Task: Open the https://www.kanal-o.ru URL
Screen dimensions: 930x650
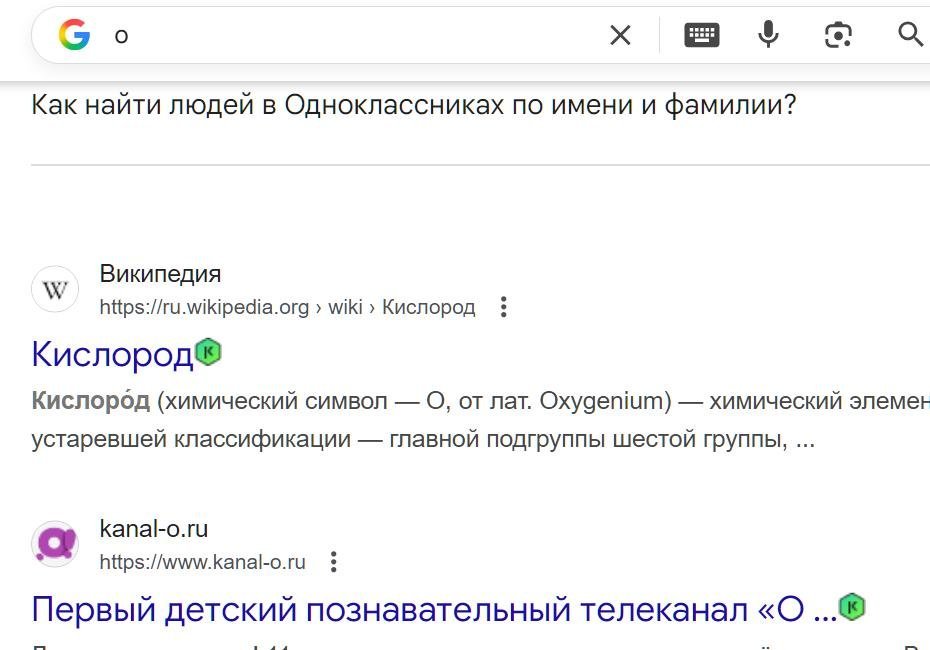Action: click(202, 562)
